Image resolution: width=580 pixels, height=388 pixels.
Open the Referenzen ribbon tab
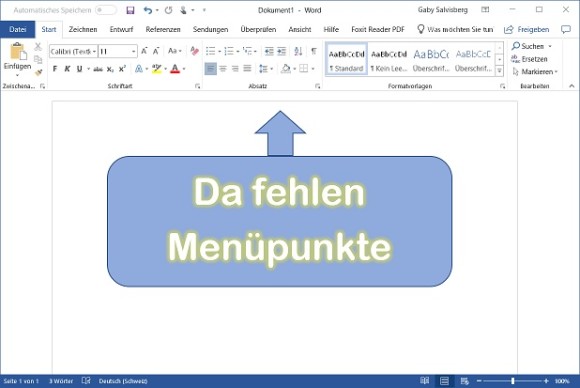tap(163, 30)
